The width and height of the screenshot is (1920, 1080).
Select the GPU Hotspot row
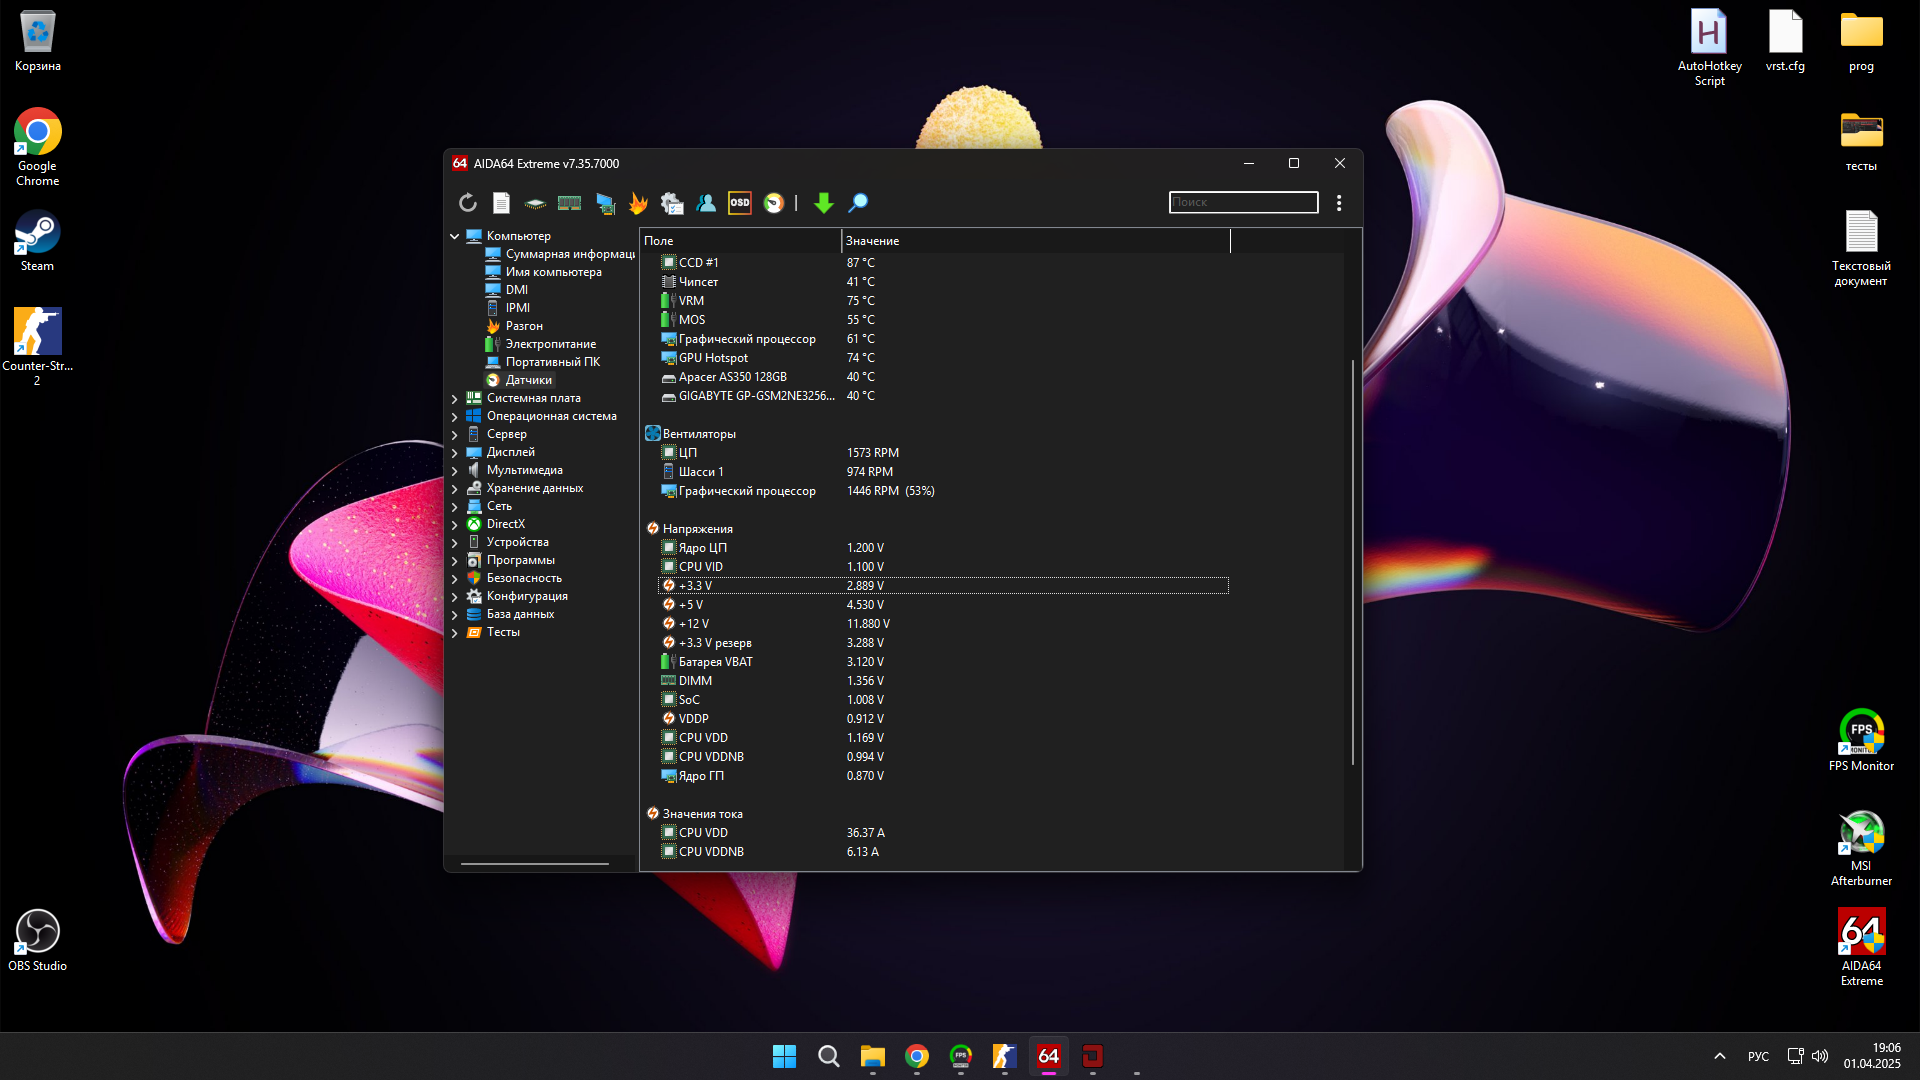coord(943,358)
